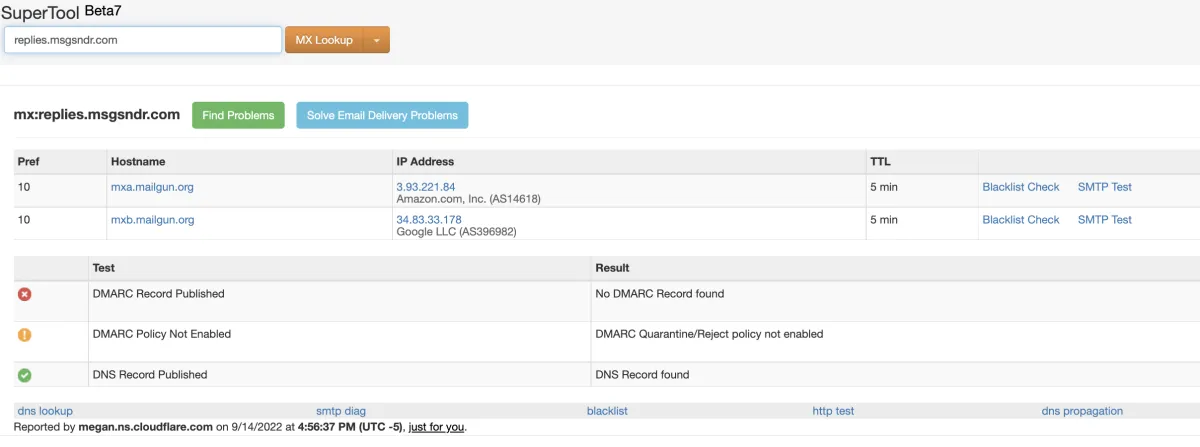The image size is (1200, 447).
Task: Open the http test link
Action: [833, 411]
